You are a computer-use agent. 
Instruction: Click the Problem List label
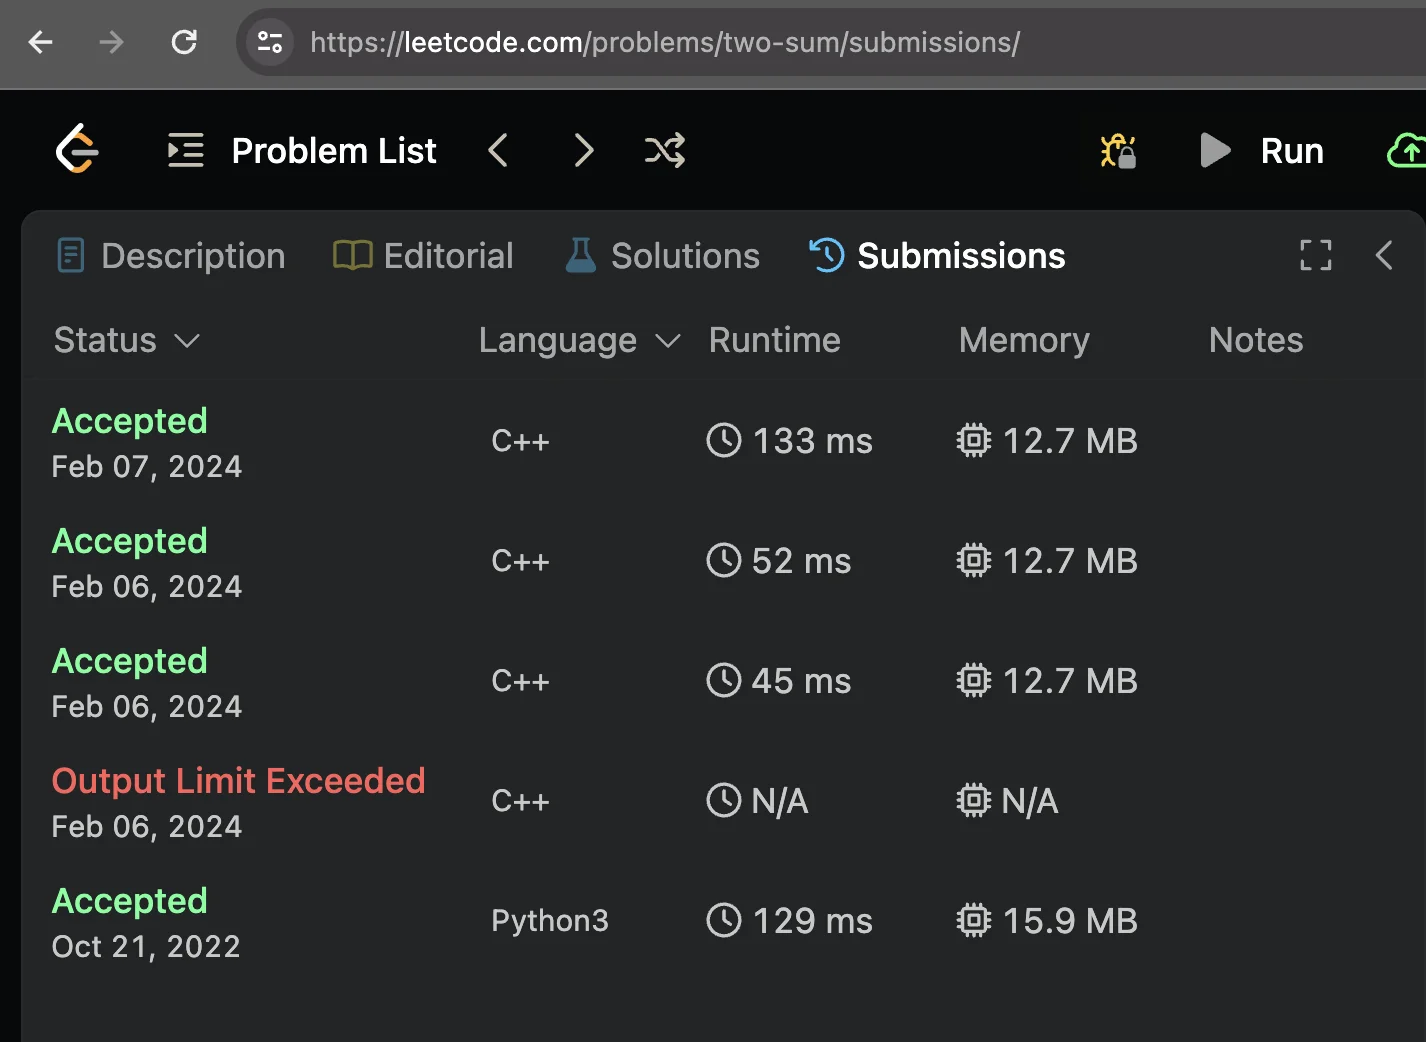point(334,151)
